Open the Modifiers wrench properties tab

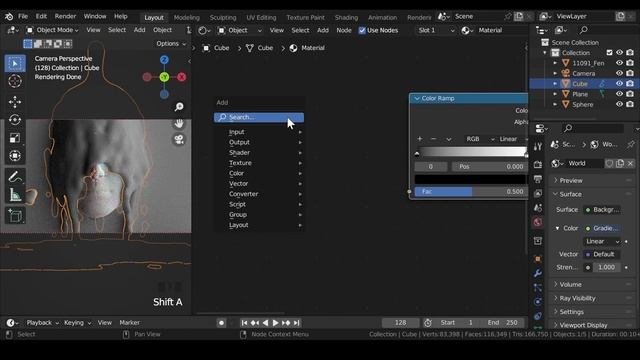538,273
